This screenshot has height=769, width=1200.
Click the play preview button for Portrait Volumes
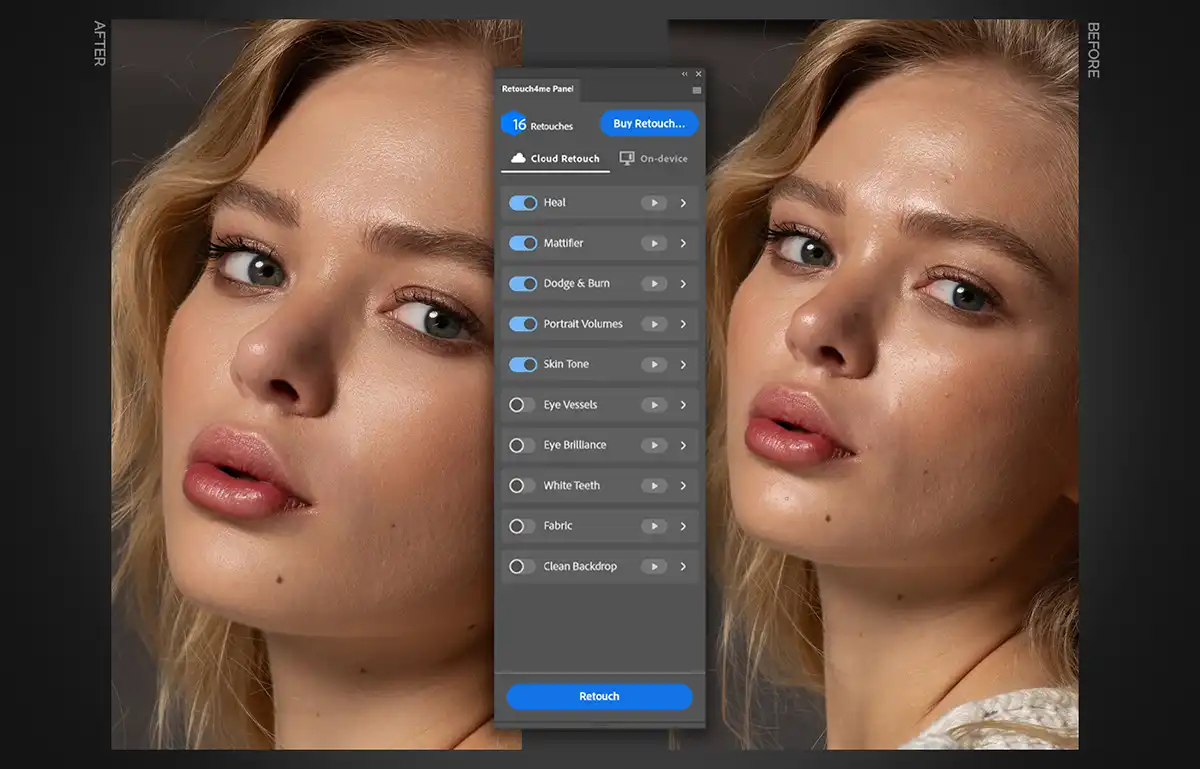[x=653, y=324]
